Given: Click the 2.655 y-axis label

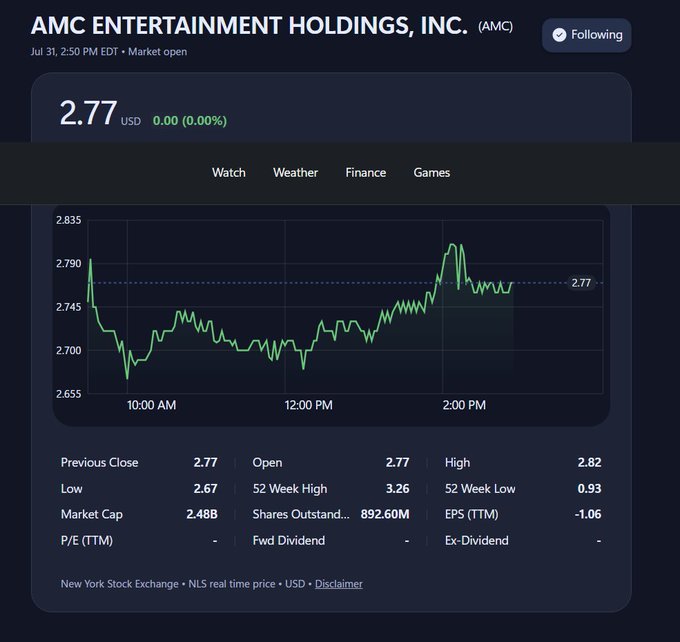Looking at the screenshot, I should coord(69,394).
